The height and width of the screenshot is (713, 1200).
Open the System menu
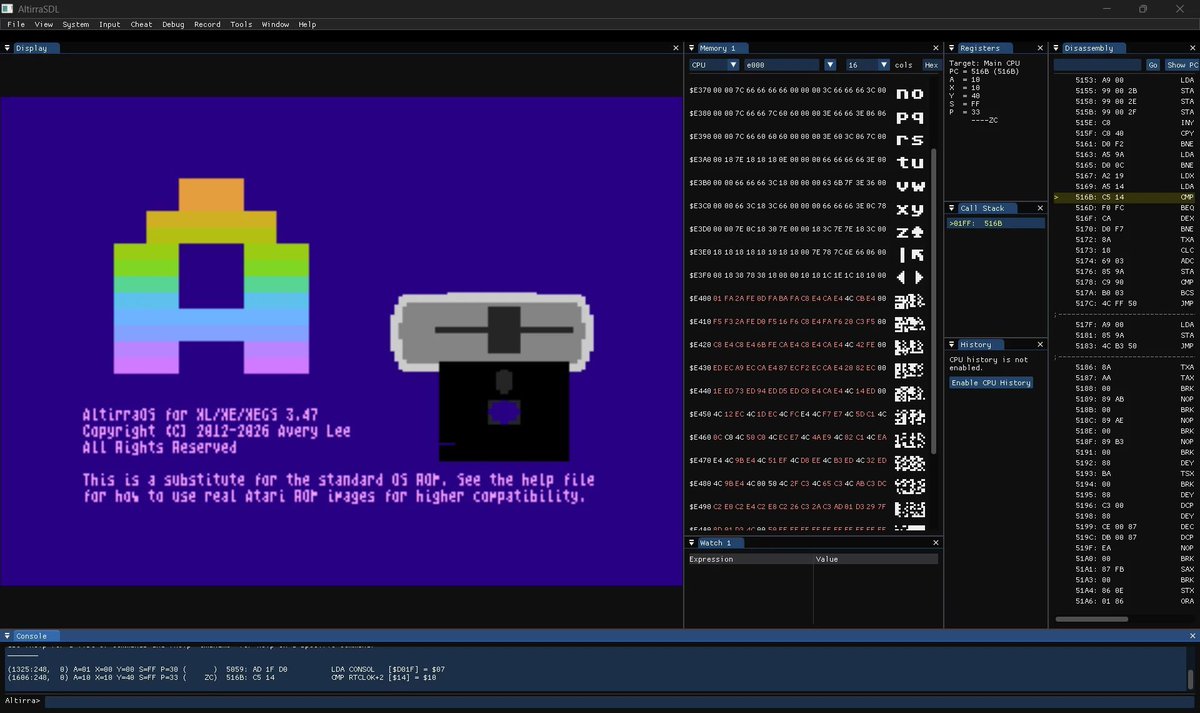[76, 24]
